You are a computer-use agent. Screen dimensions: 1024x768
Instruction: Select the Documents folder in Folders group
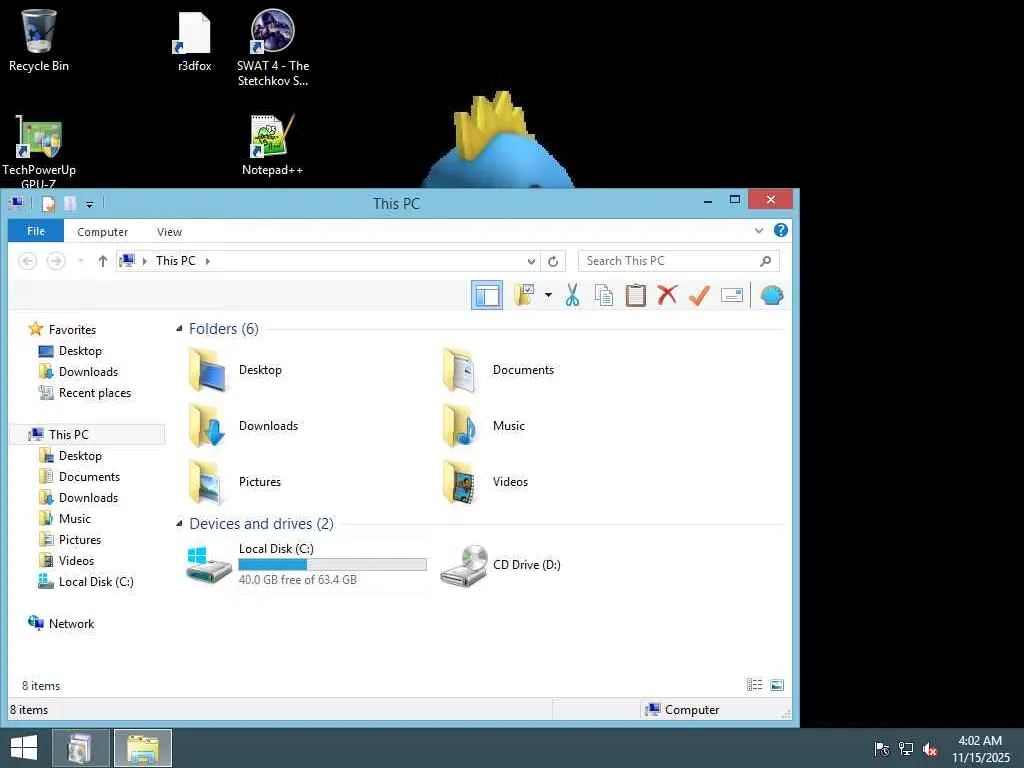[499, 370]
